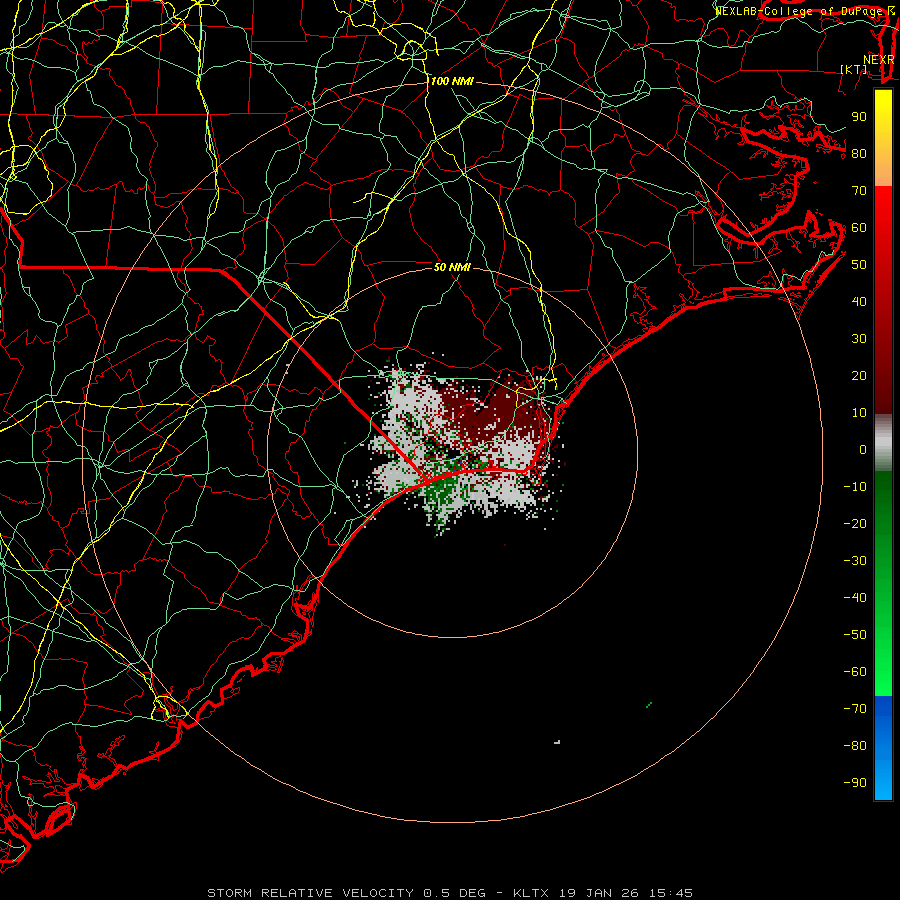Click the 0 value on the velocity scale
The width and height of the screenshot is (900, 900).
pos(863,449)
